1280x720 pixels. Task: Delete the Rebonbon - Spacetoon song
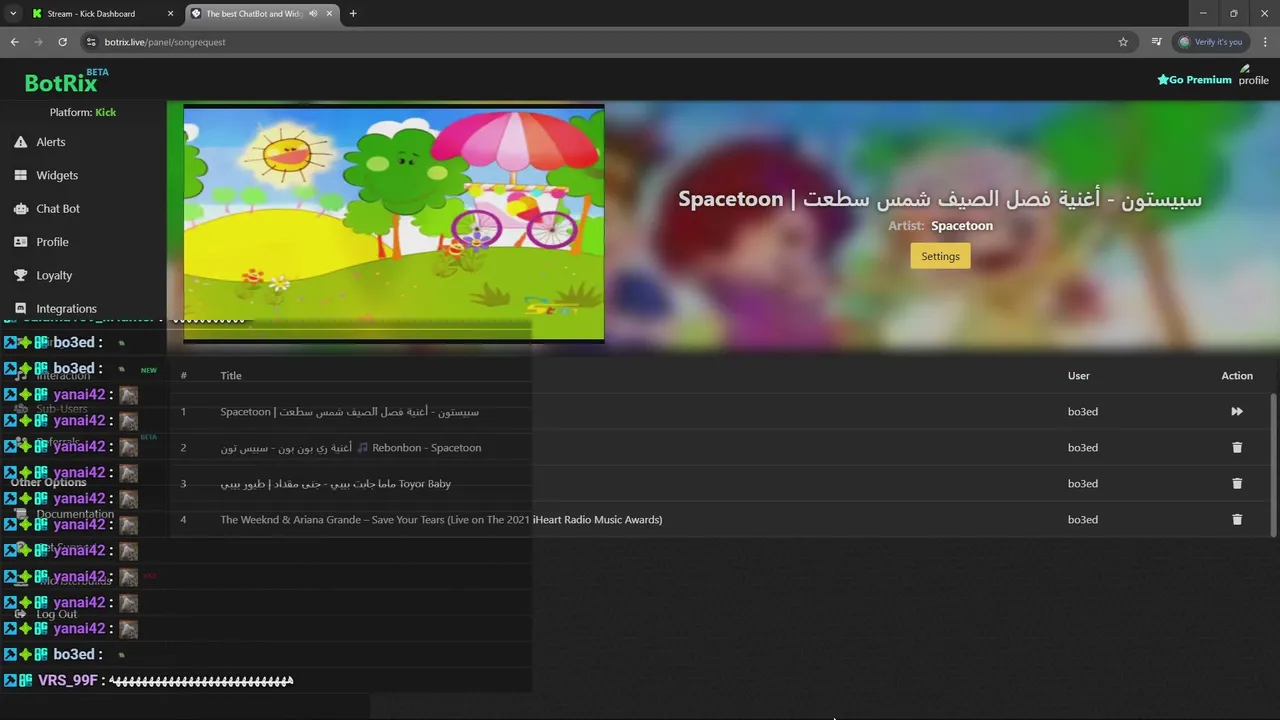click(x=1237, y=448)
